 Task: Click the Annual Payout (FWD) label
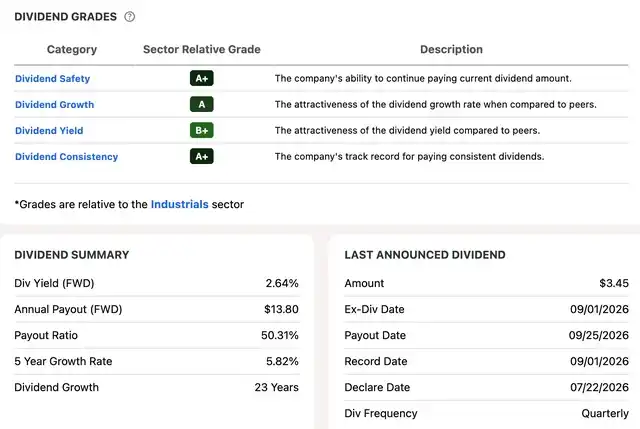pos(68,309)
